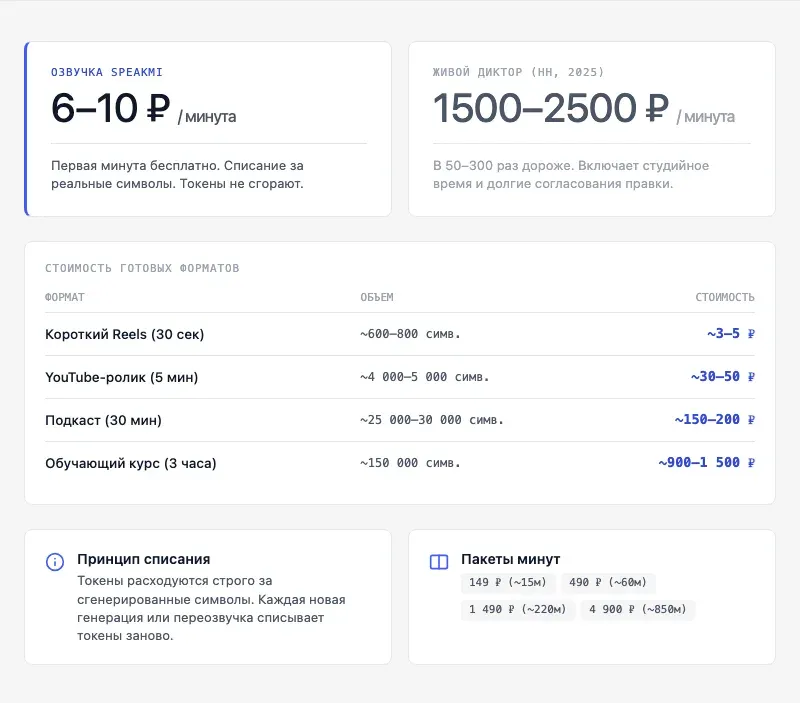Click the СТОИМОСТЬ column header
The width and height of the screenshot is (800, 703).
[725, 297]
